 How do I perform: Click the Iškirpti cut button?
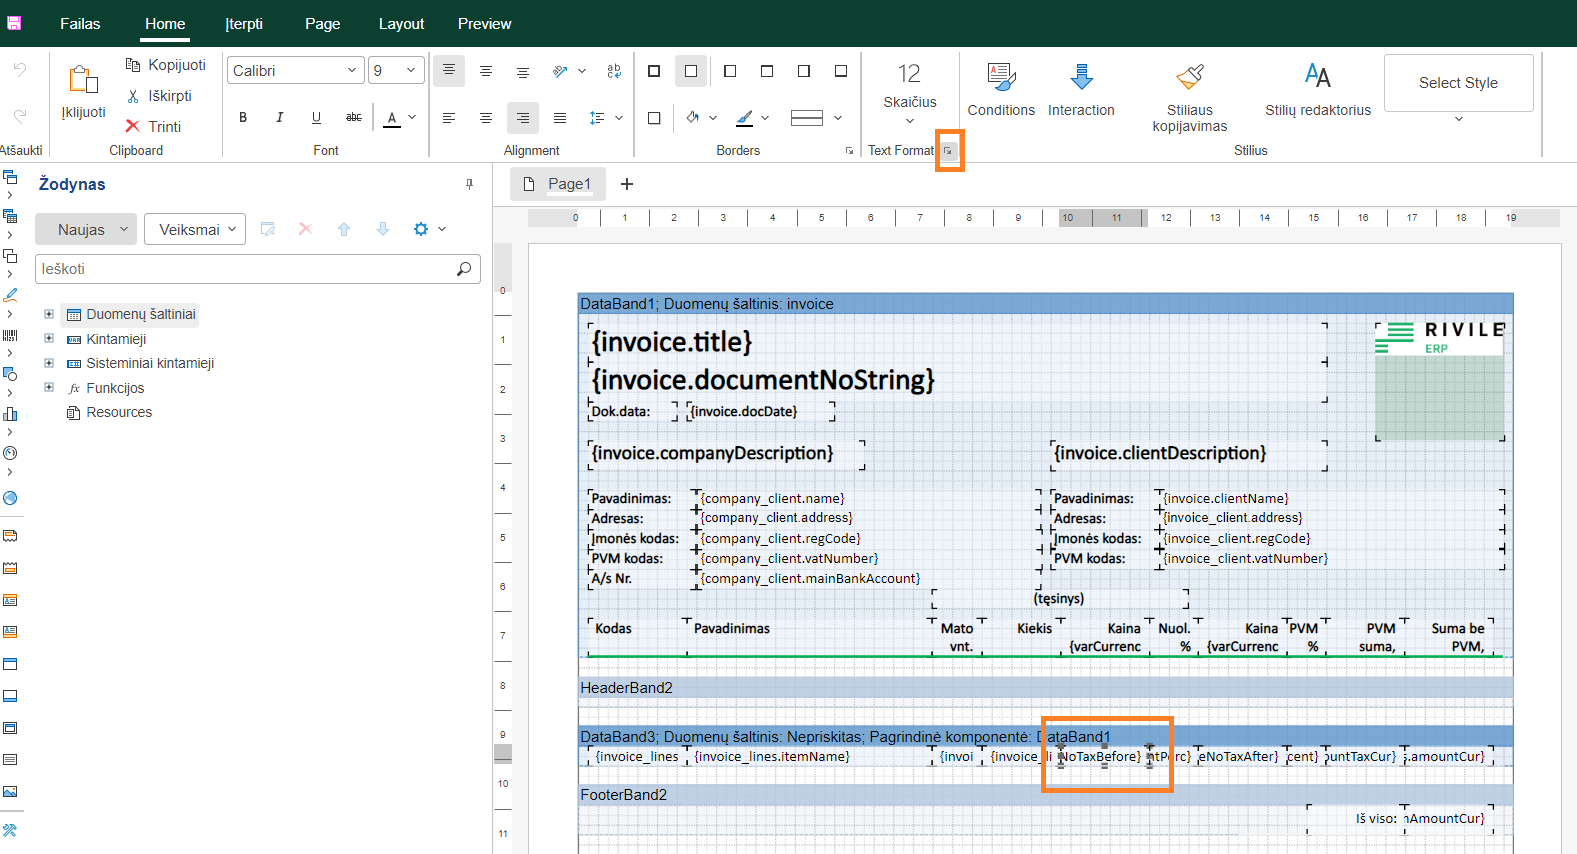(x=159, y=96)
